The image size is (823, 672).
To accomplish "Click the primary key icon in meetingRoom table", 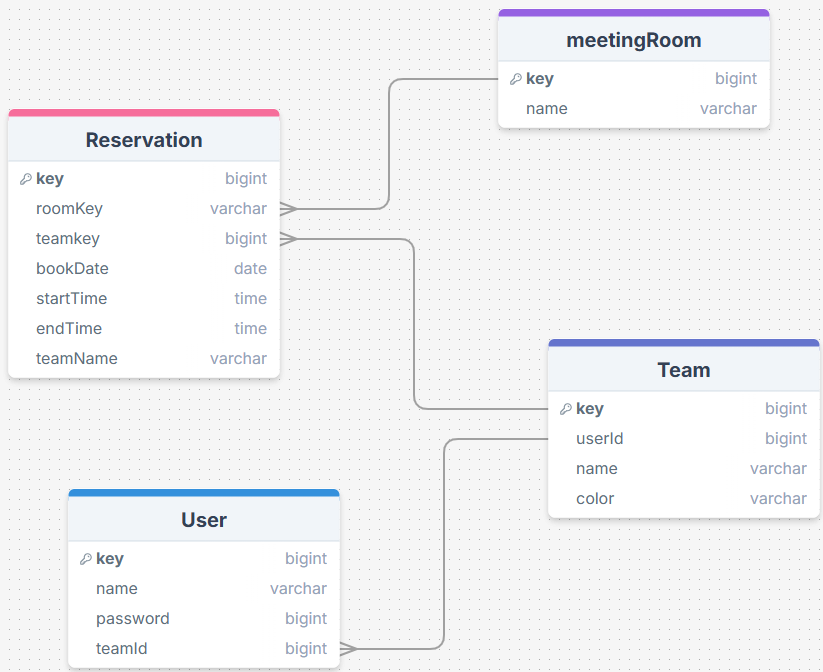I will pyautogui.click(x=516, y=79).
